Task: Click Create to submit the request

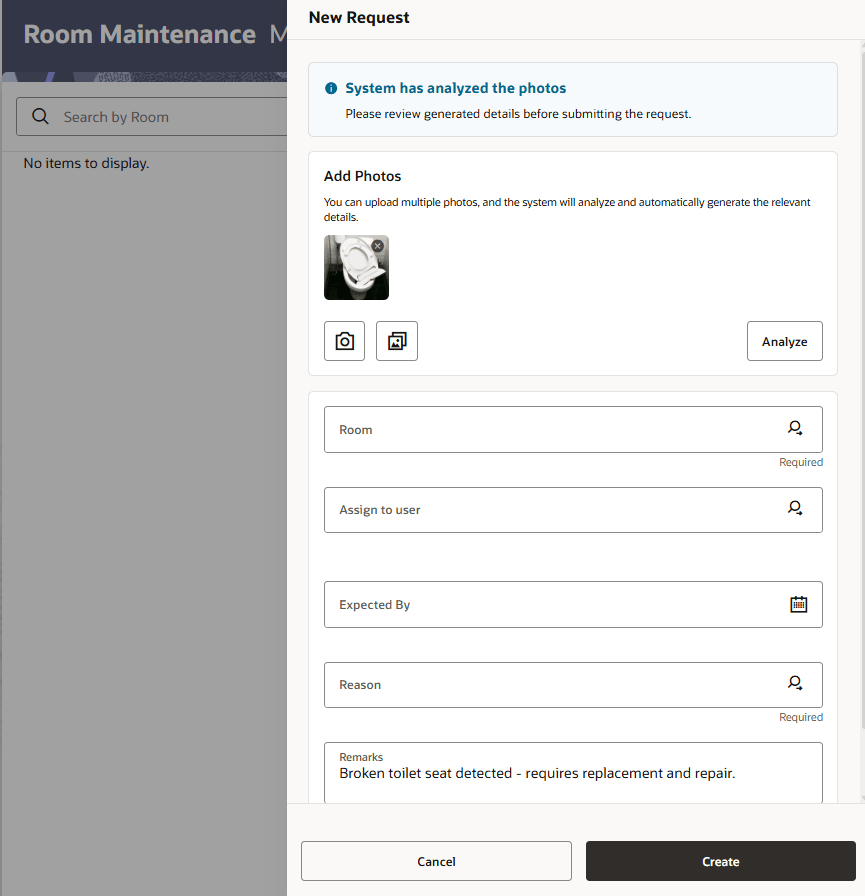Action: (x=720, y=861)
